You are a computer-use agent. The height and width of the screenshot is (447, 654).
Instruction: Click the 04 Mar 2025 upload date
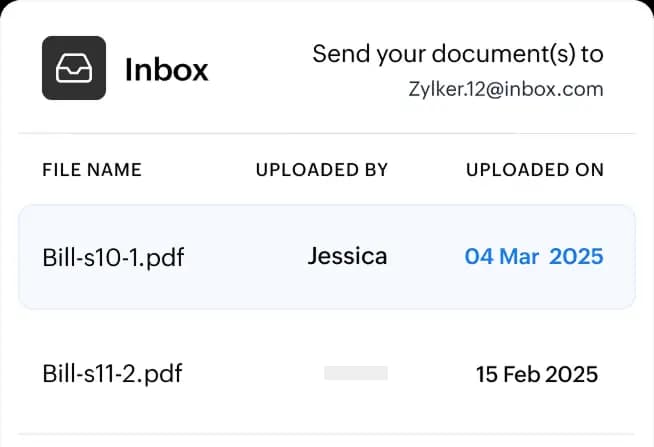[534, 256]
